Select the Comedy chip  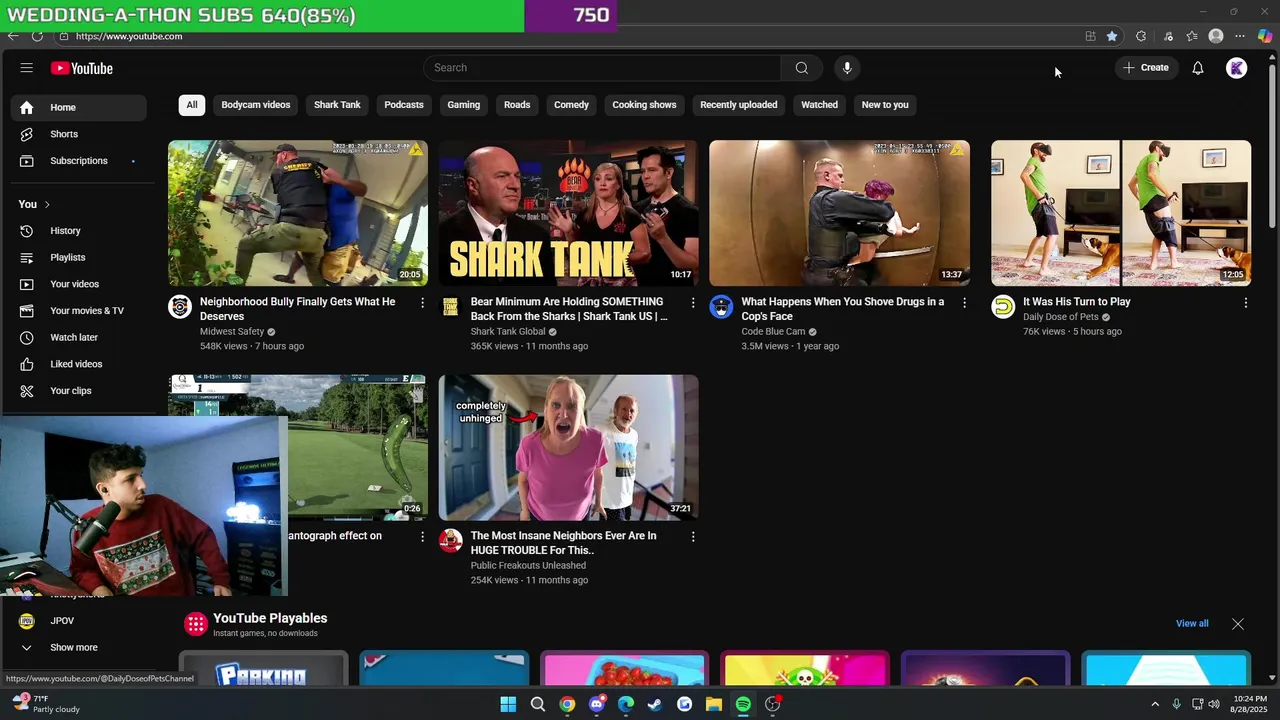tap(572, 105)
